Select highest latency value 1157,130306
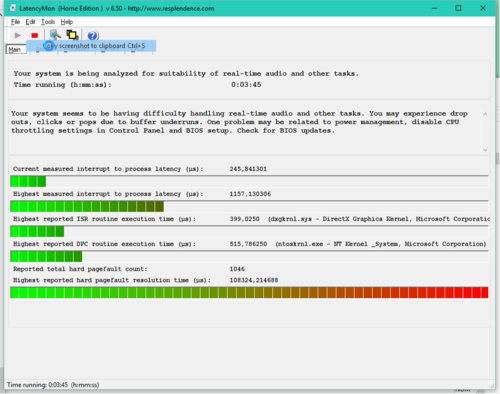The image size is (500, 394). pyautogui.click(x=250, y=194)
